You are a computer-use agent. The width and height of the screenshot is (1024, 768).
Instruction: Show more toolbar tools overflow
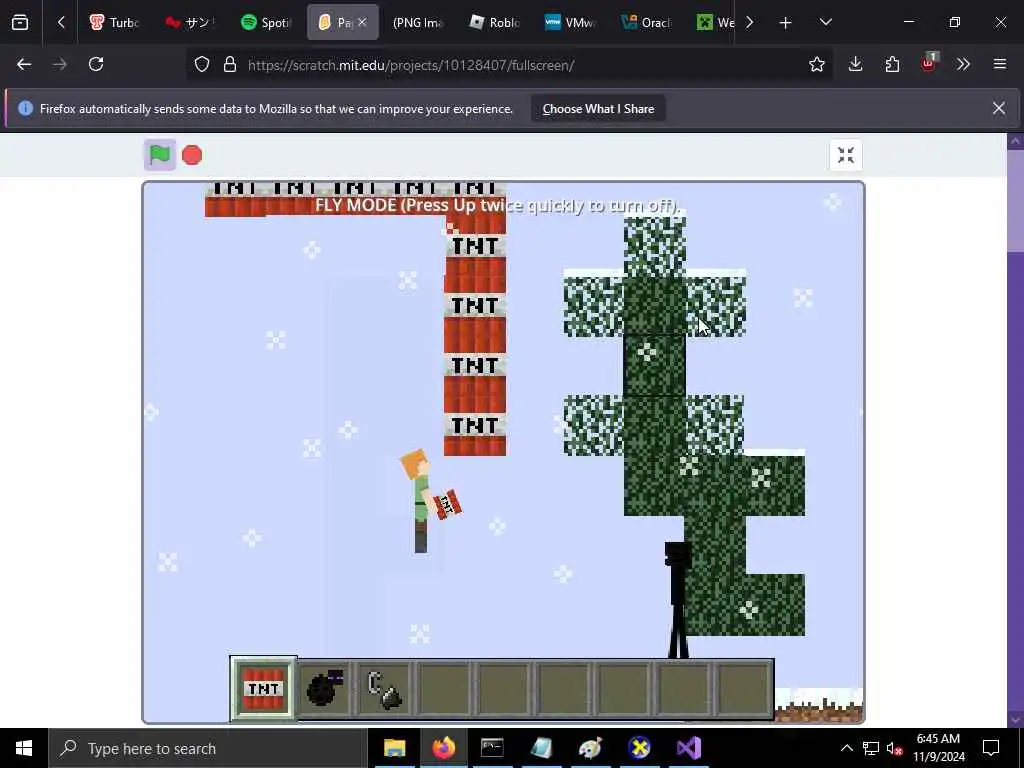(x=963, y=64)
